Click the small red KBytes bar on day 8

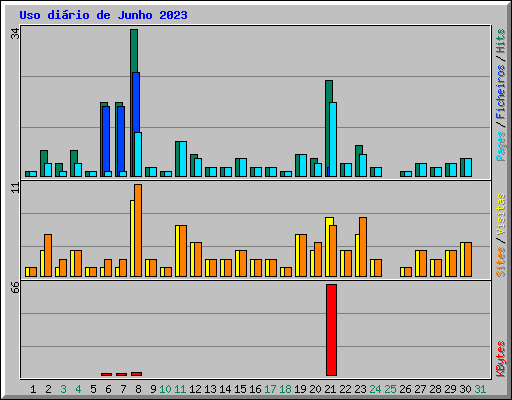pyautogui.click(x=136, y=374)
